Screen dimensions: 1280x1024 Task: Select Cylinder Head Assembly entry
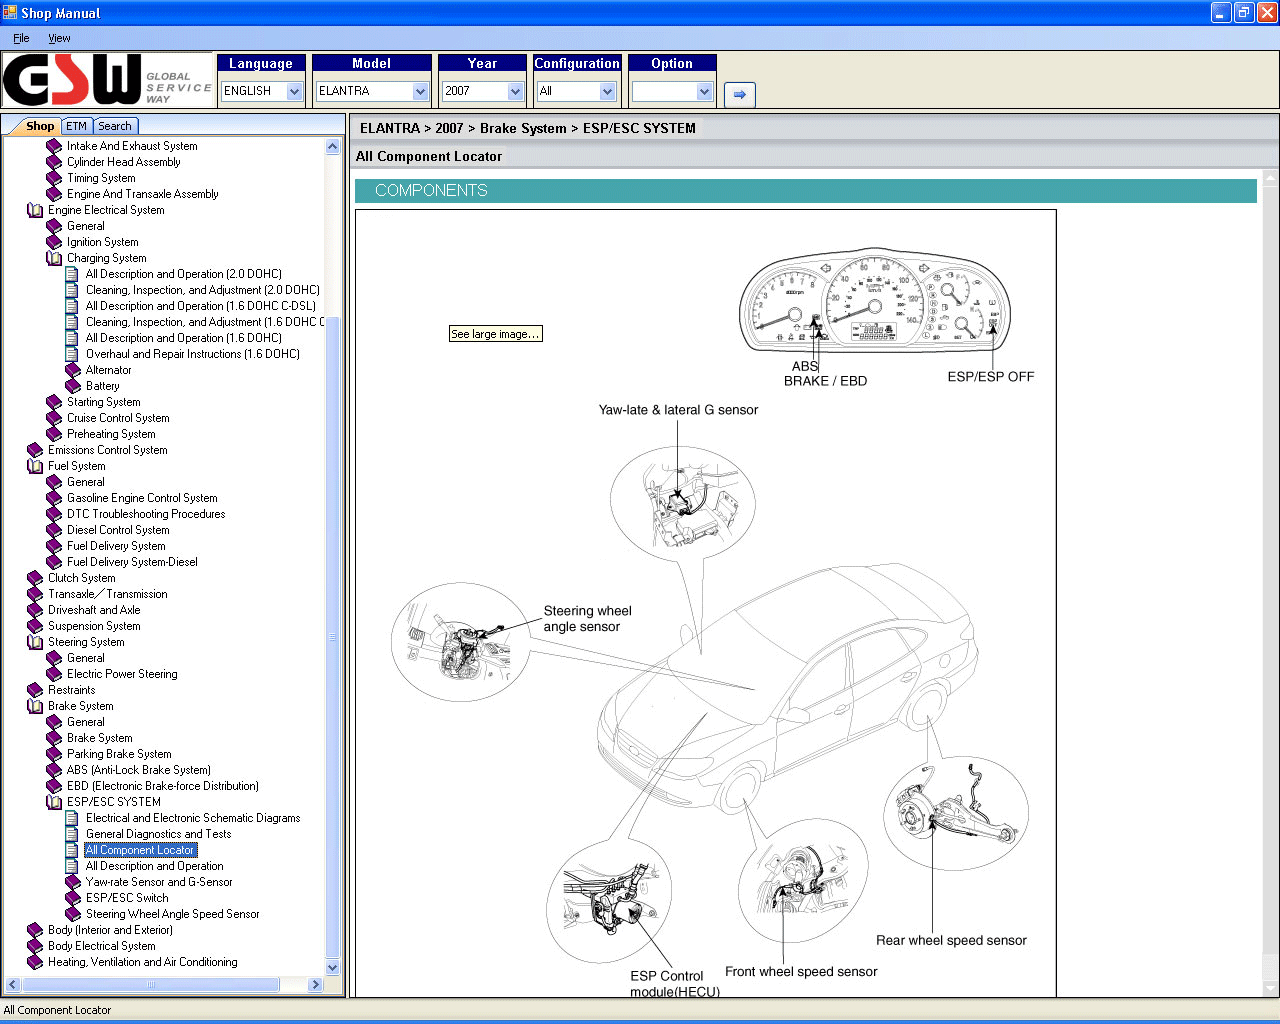(124, 162)
